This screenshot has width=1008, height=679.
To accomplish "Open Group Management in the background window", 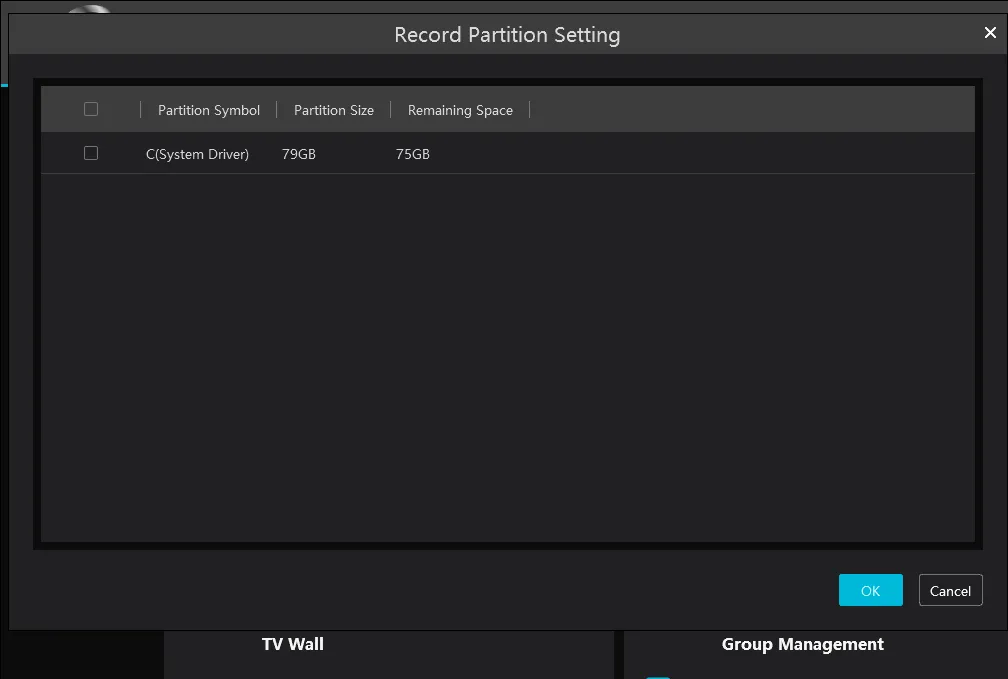I will 802,644.
